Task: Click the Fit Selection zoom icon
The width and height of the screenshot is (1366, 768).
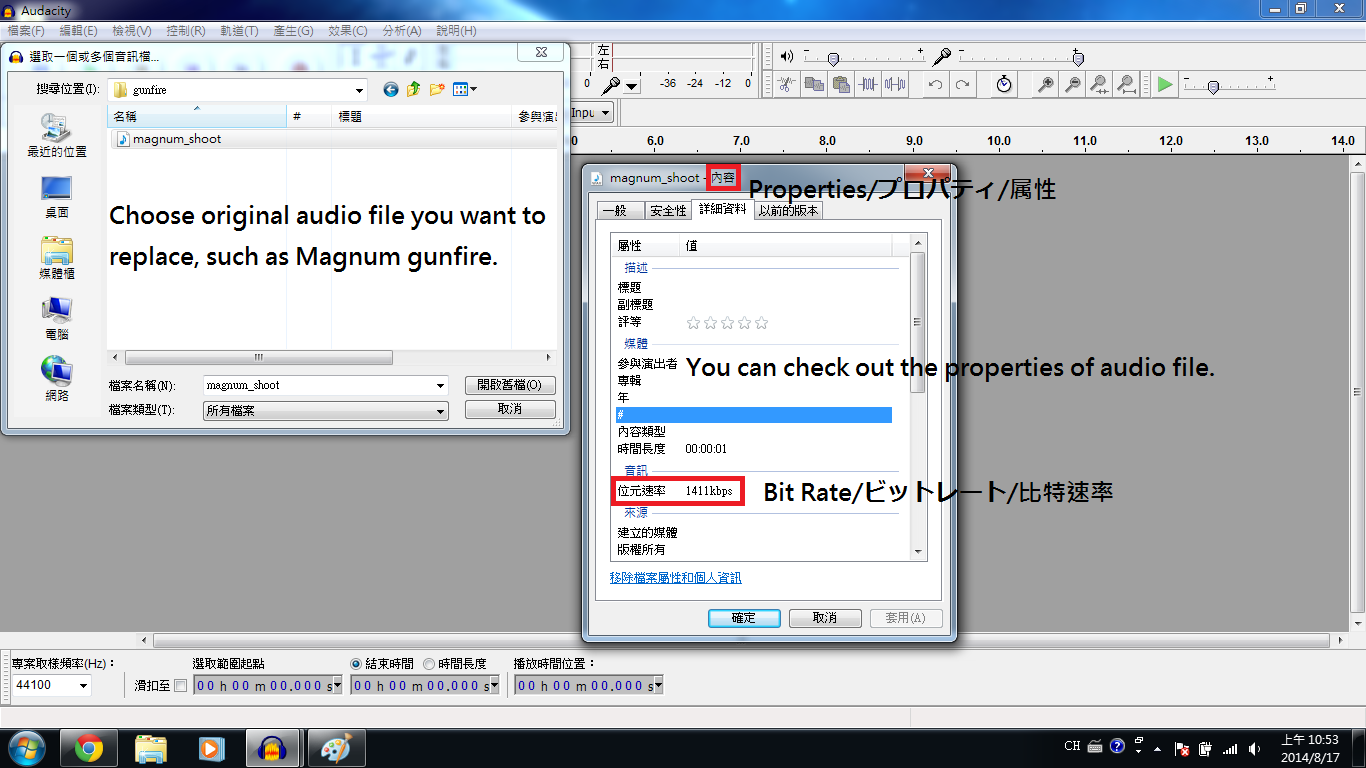Action: tap(1099, 85)
